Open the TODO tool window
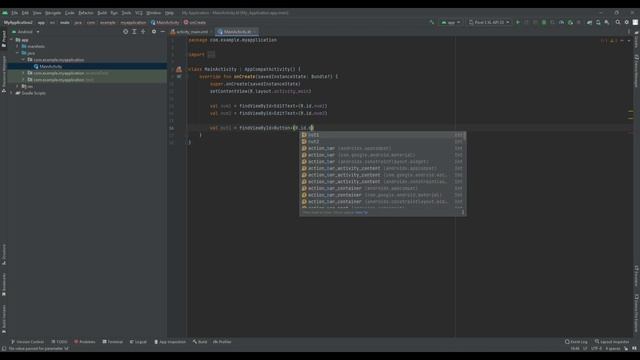The height and width of the screenshot is (360, 640). click(x=59, y=342)
